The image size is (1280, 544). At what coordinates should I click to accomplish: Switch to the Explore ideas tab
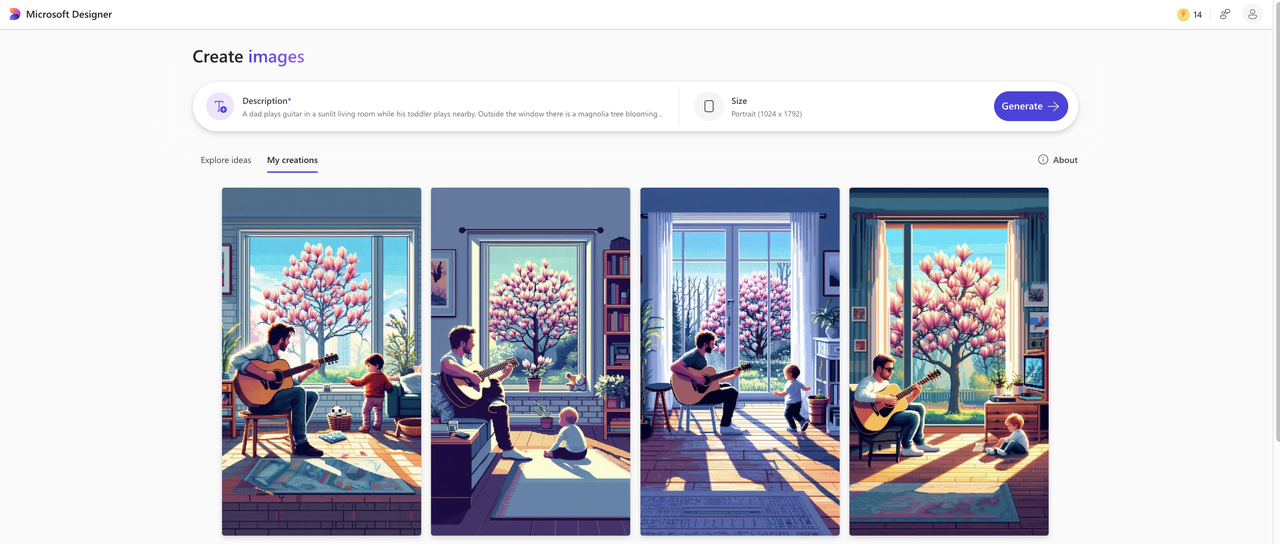tap(226, 160)
